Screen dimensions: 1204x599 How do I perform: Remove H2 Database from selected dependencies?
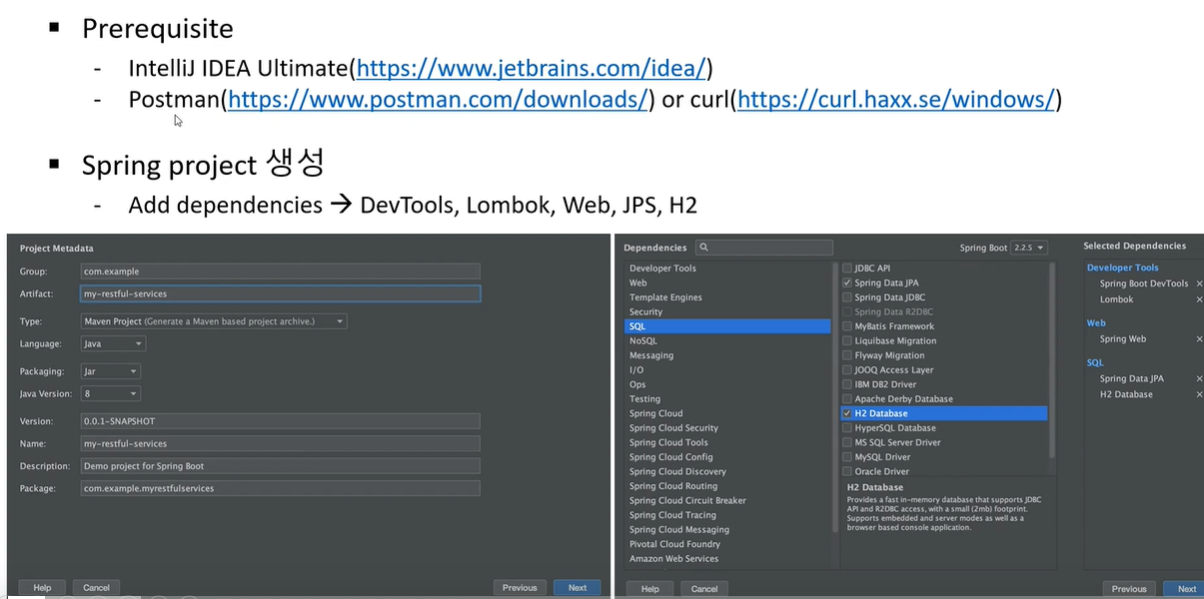click(1199, 394)
